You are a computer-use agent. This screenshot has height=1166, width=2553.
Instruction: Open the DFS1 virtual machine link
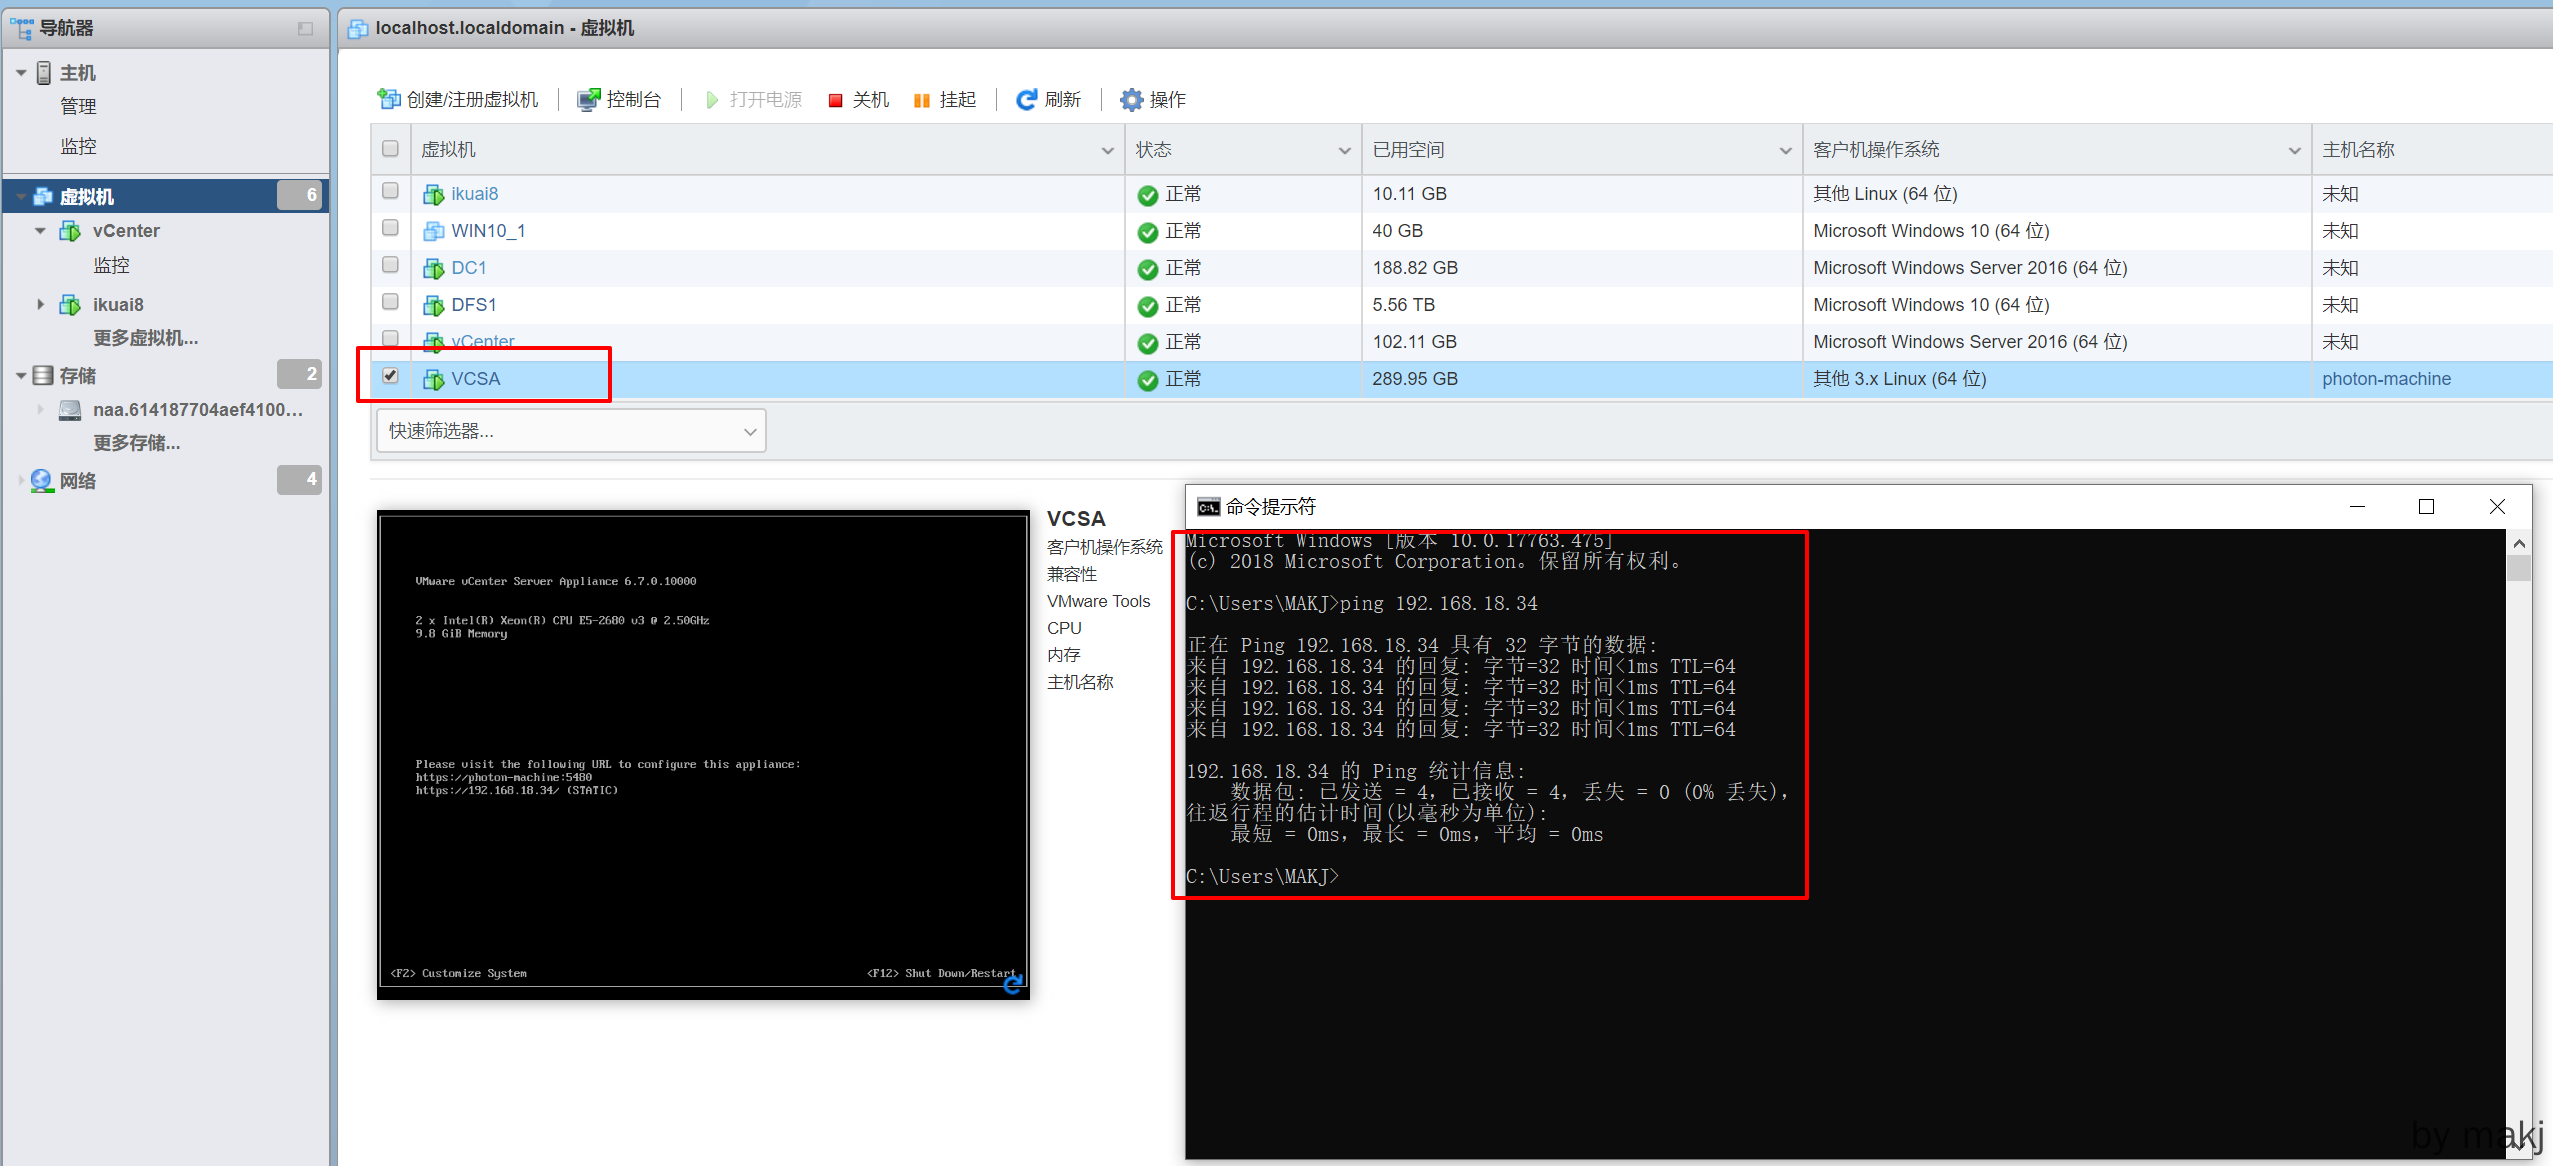(473, 305)
